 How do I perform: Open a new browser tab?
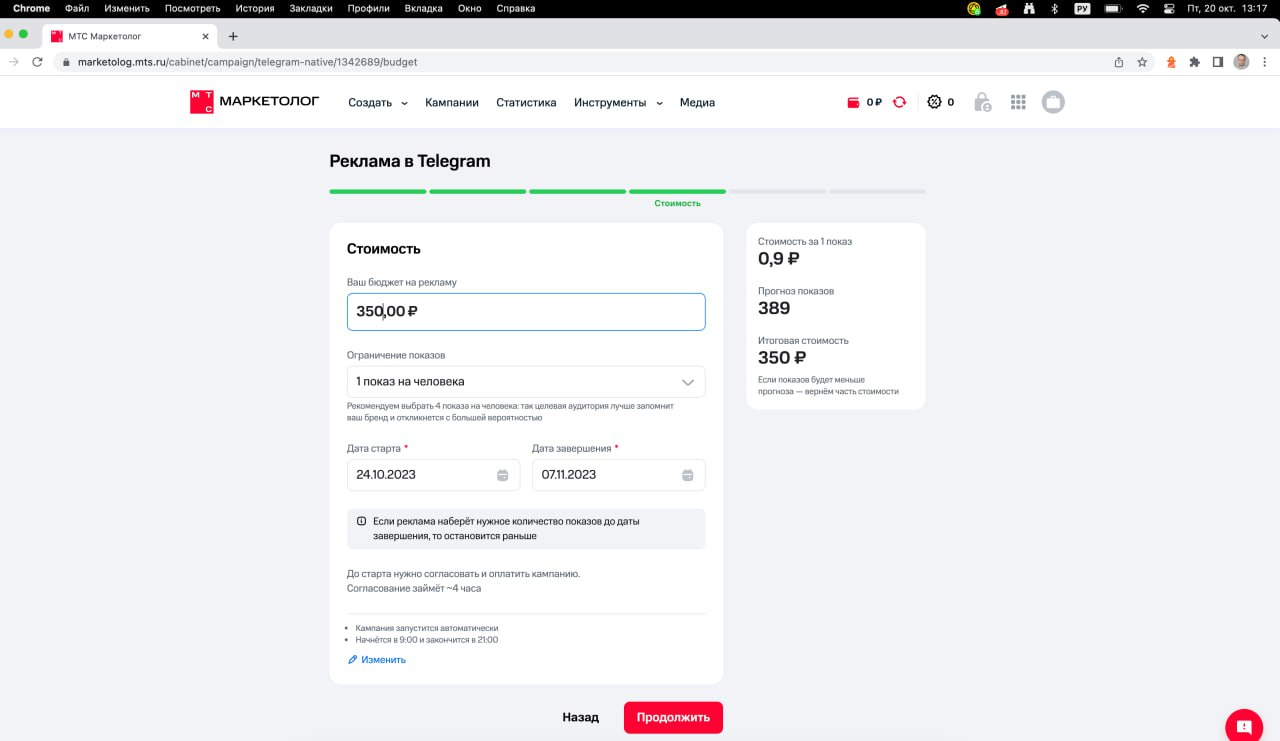[x=233, y=36]
